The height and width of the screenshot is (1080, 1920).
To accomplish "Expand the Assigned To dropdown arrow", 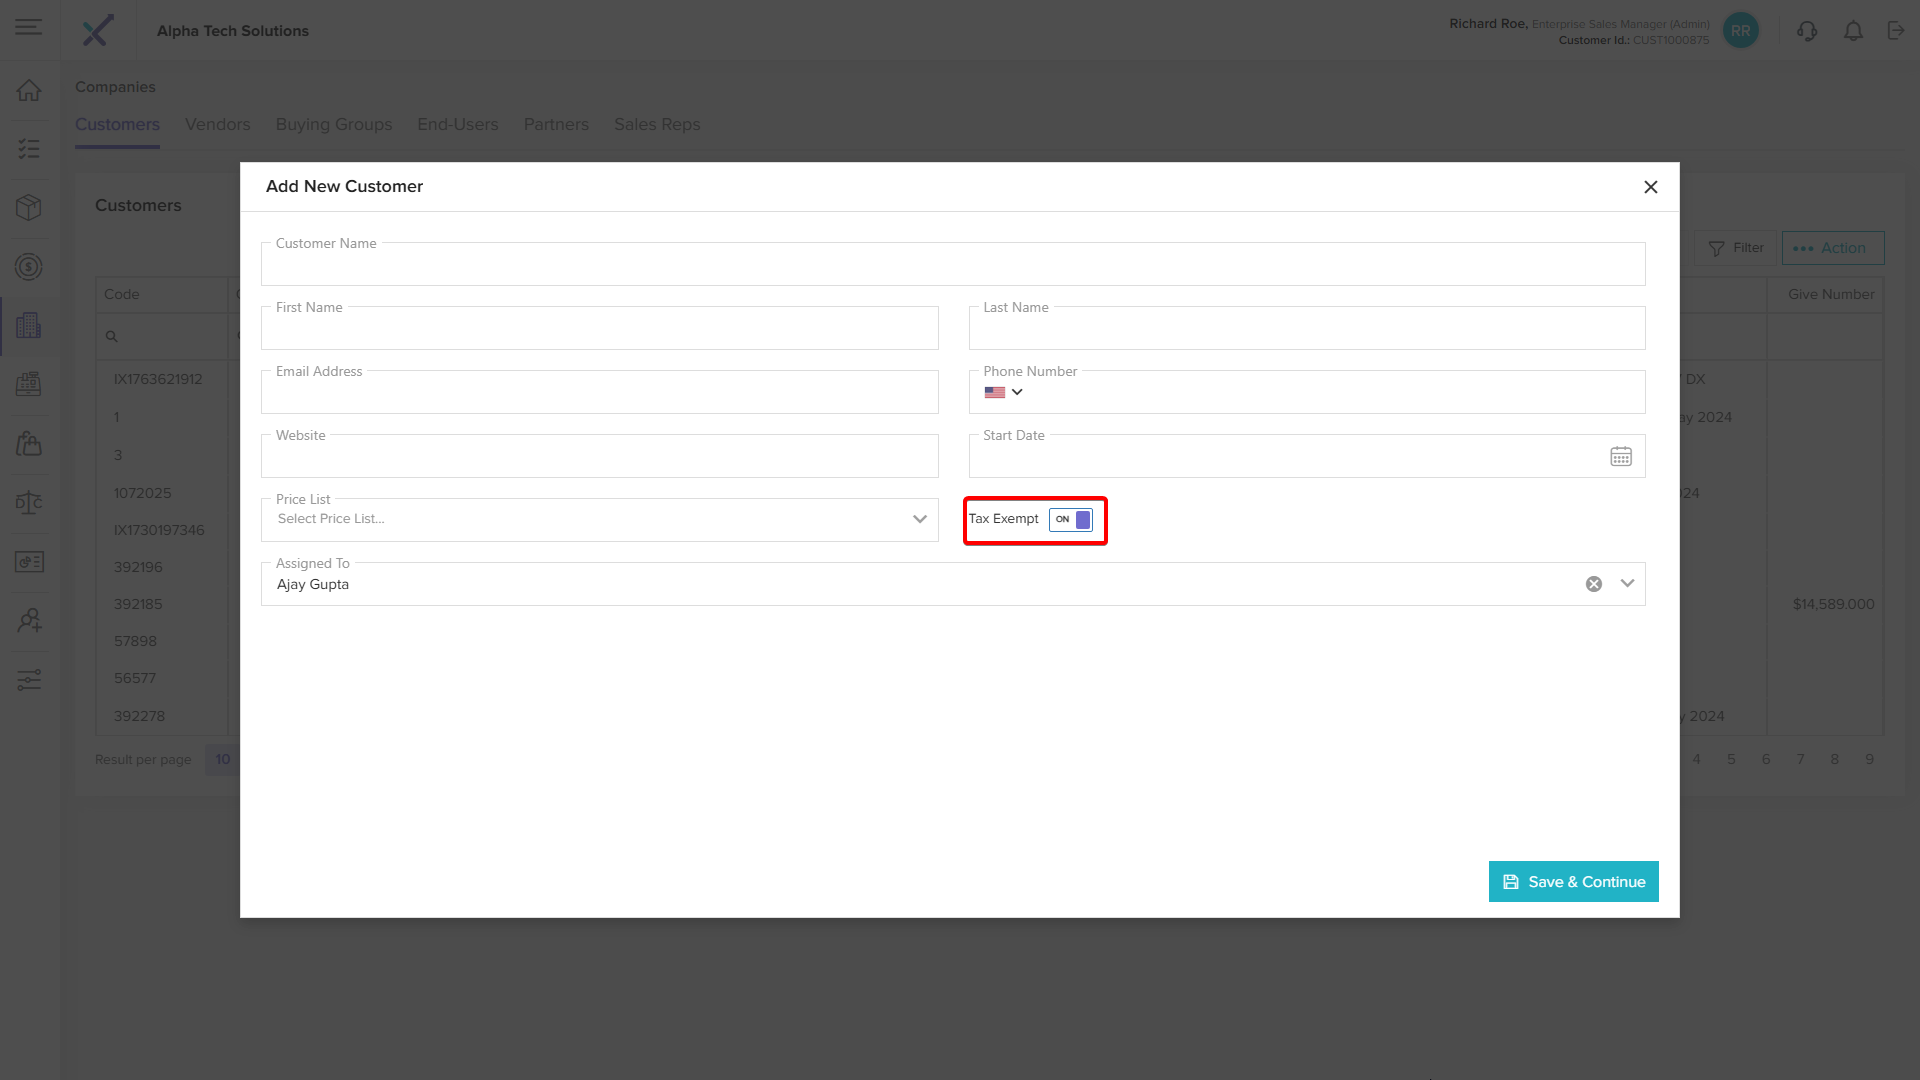I will 1627,584.
